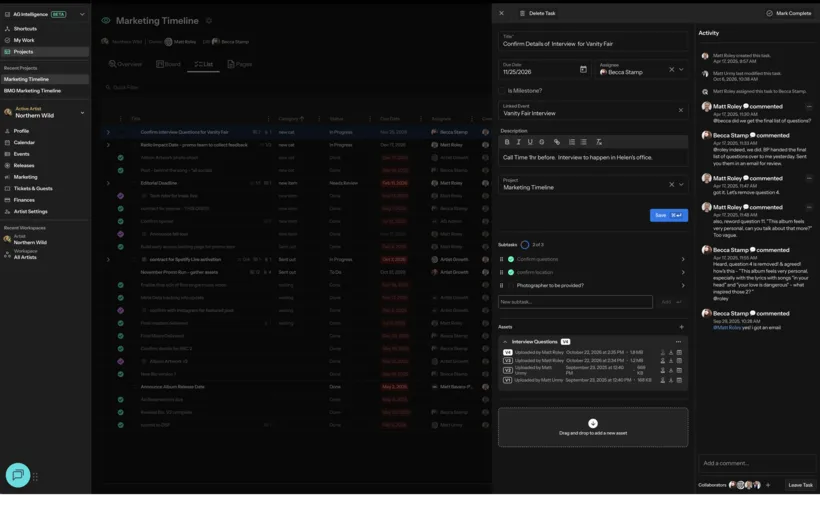Open the floating chat bubble button
This screenshot has height=513, width=820.
click(x=18, y=475)
